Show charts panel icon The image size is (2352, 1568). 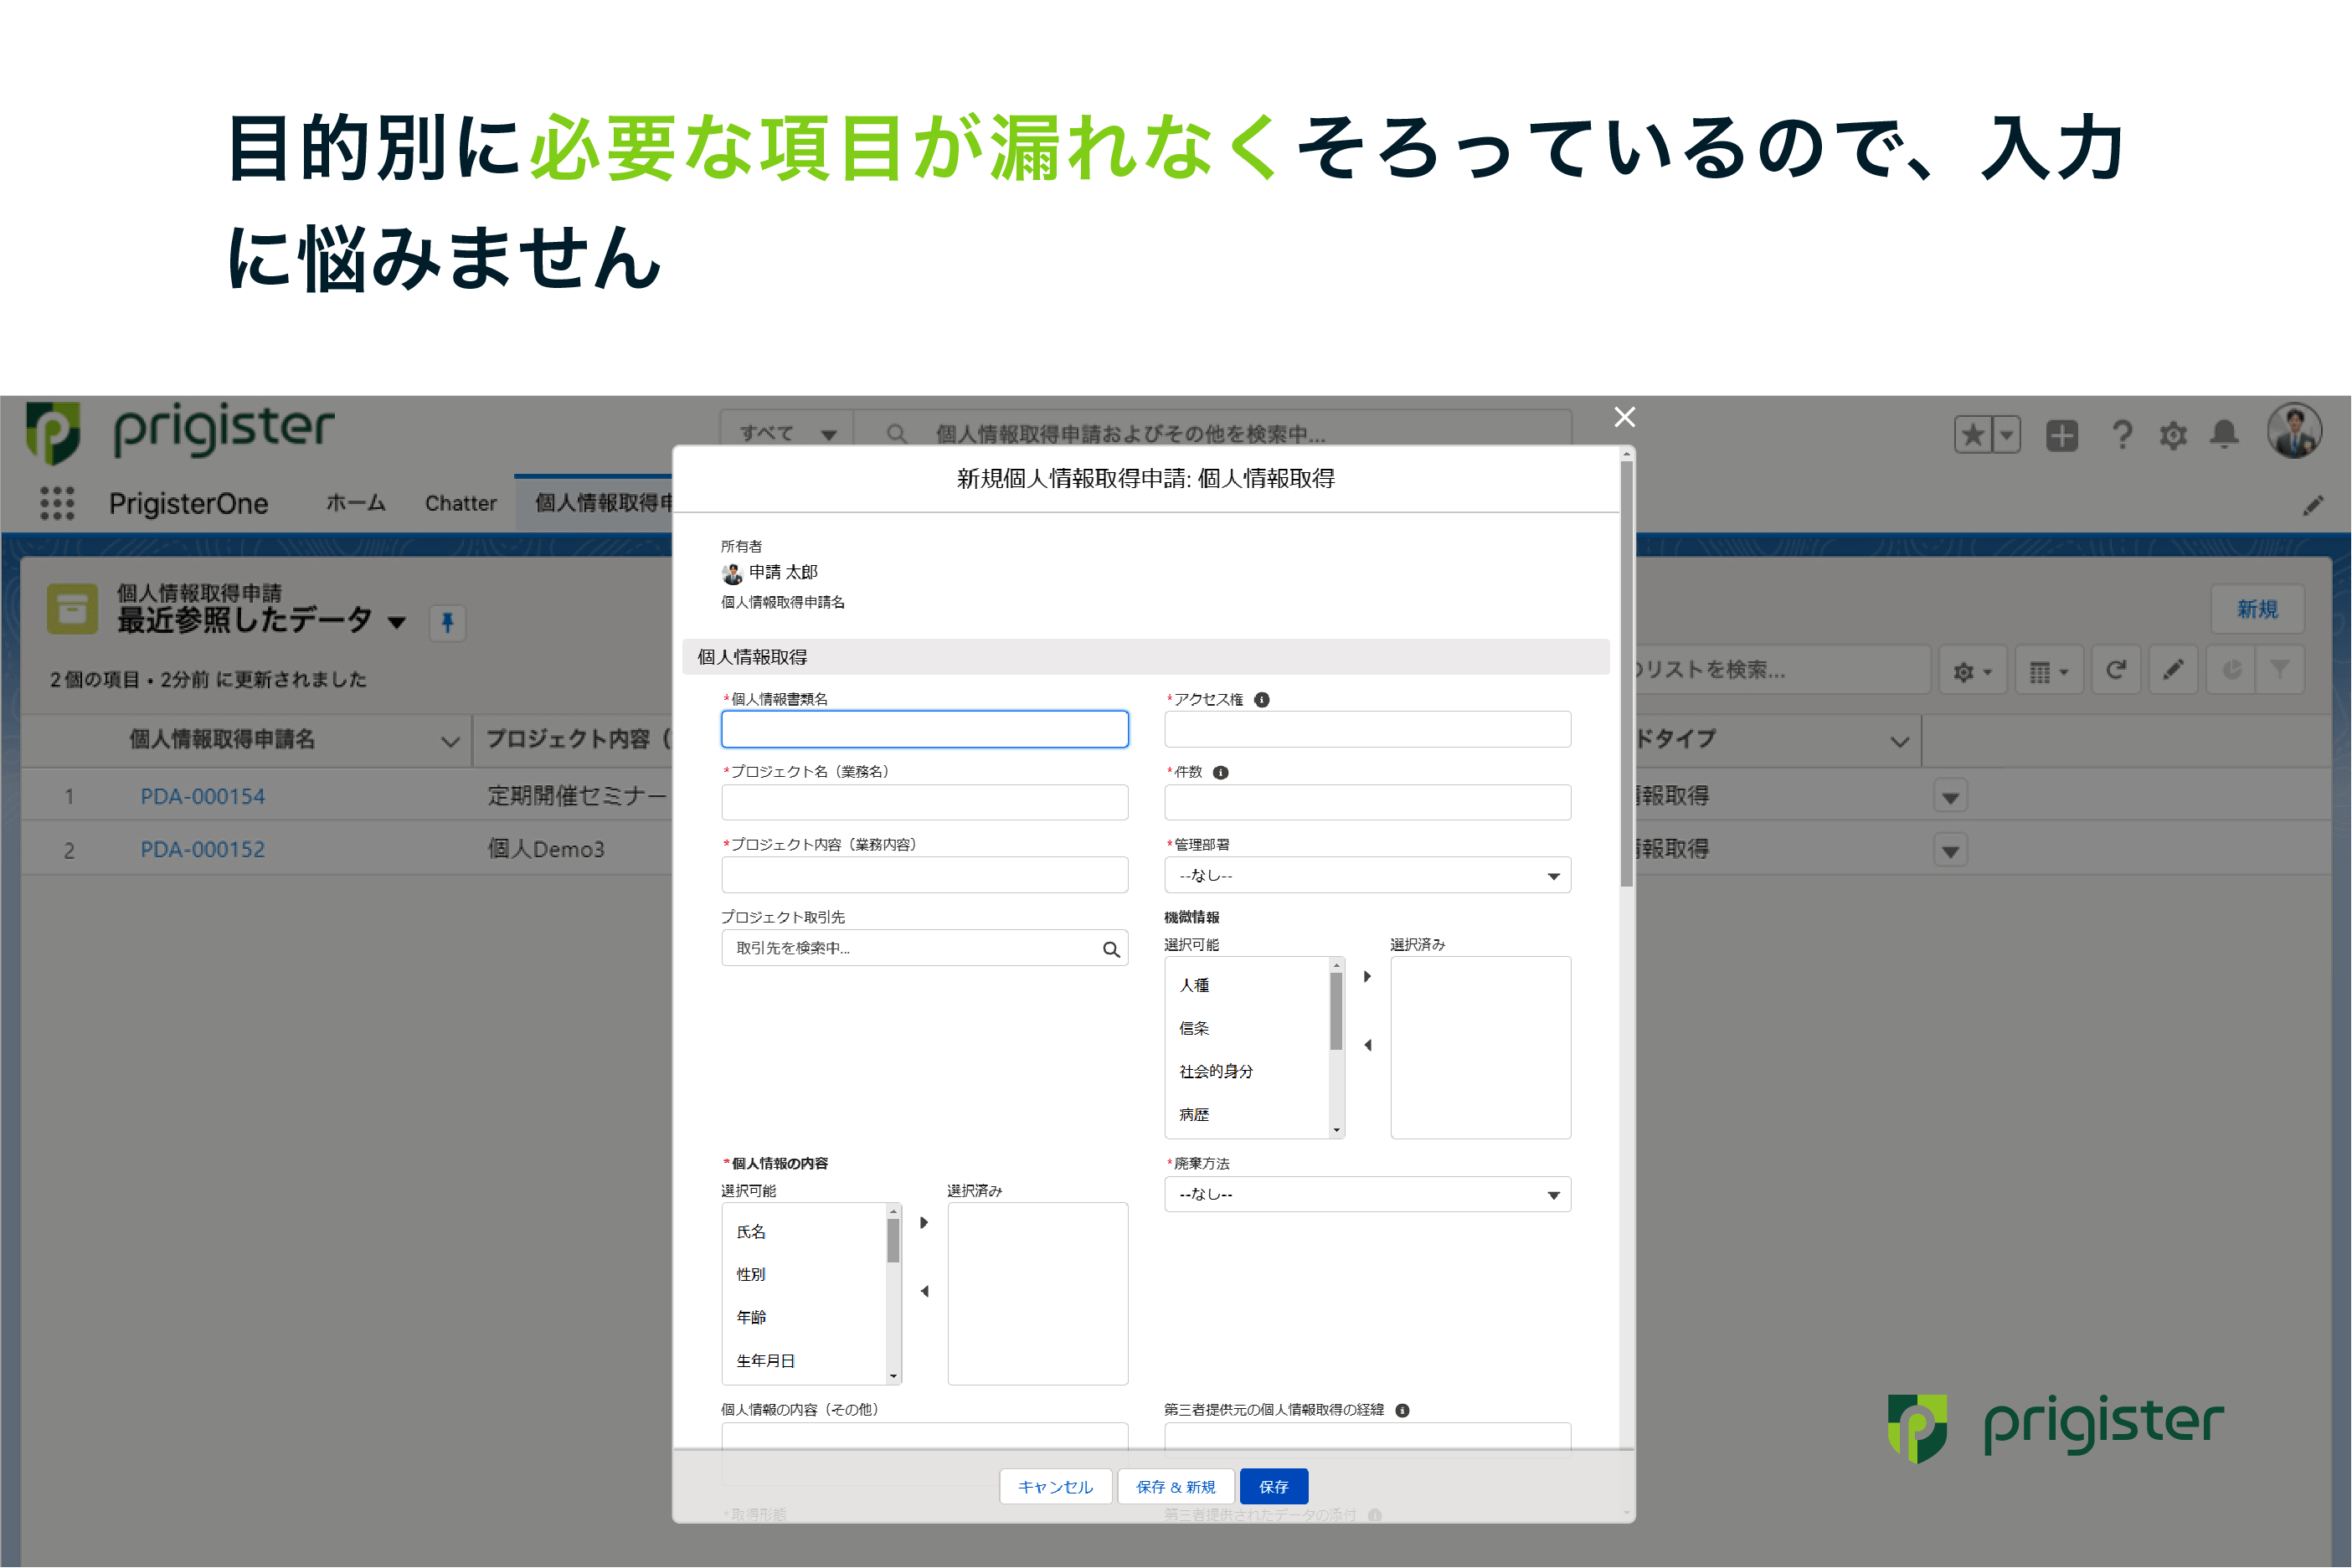click(x=2231, y=670)
